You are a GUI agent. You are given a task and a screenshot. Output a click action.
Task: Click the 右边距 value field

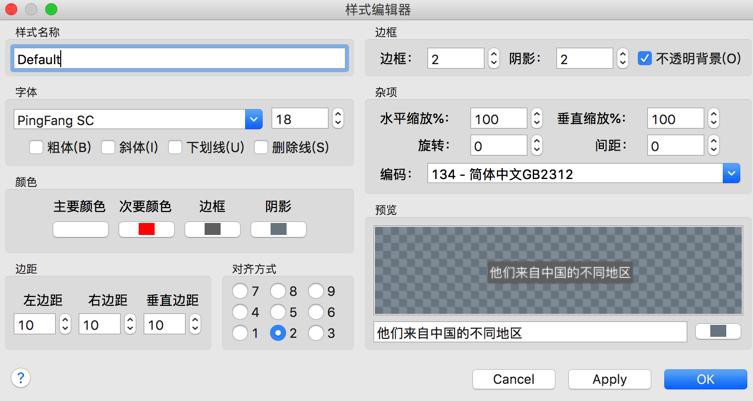click(99, 325)
